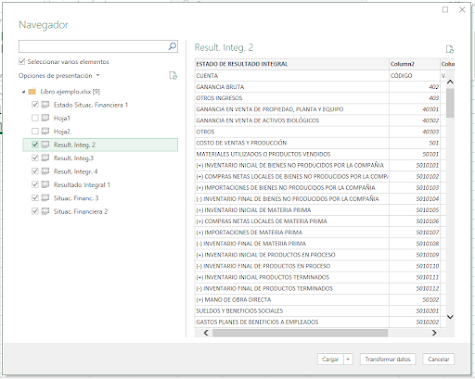Click horizontal scrollbar right arrow
Screen dimensions: 475x379
(434, 333)
